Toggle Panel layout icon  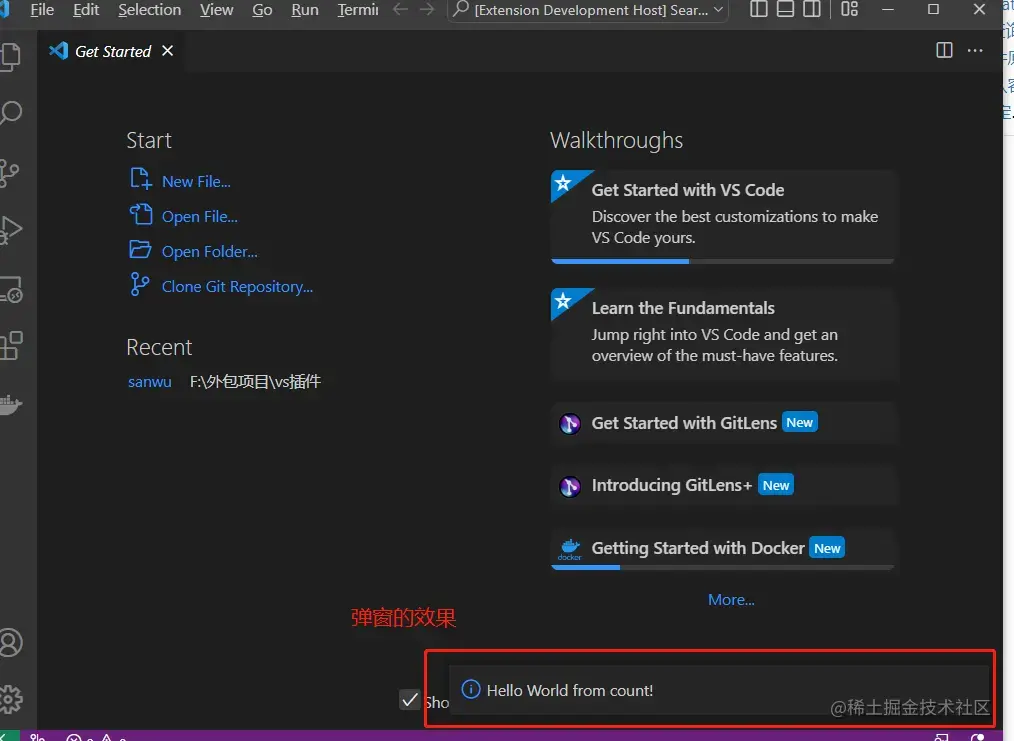(785, 9)
